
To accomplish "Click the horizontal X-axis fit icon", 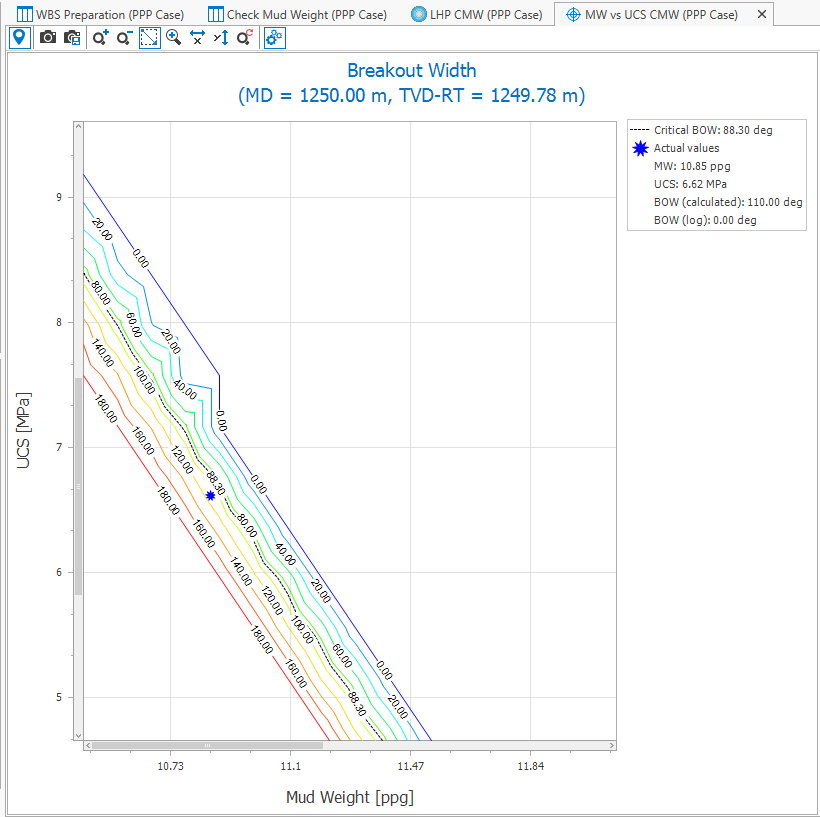I will (x=198, y=38).
